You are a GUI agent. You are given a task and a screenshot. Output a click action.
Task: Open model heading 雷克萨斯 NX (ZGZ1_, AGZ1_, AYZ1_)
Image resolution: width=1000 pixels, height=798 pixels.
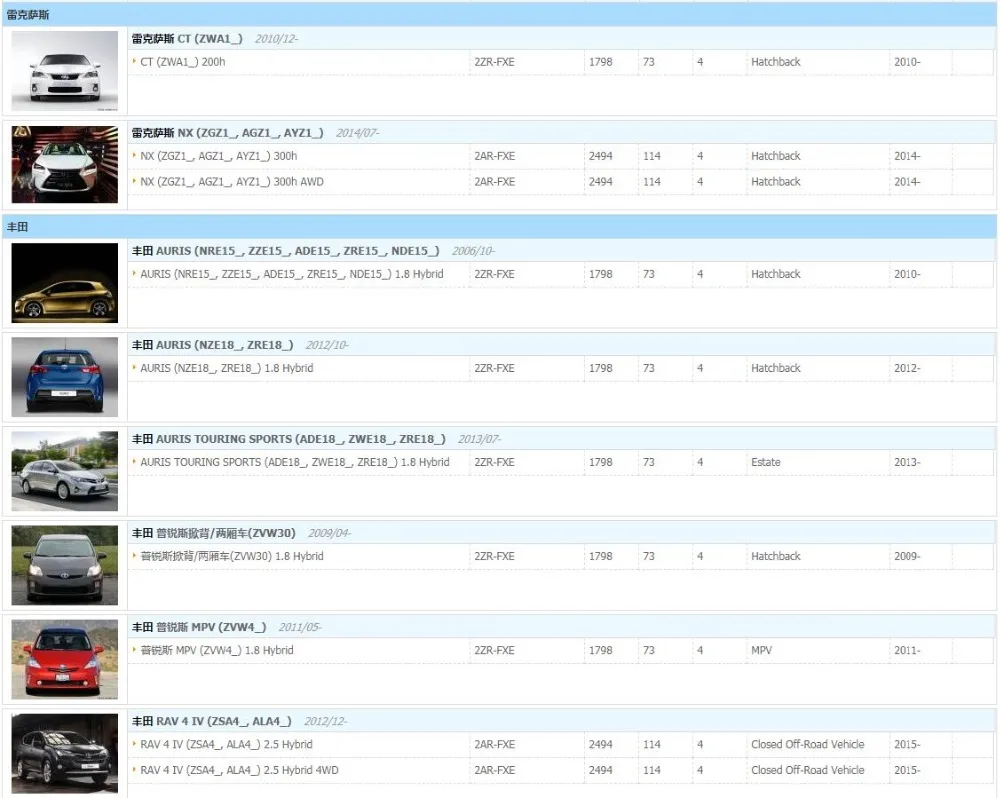(x=227, y=133)
